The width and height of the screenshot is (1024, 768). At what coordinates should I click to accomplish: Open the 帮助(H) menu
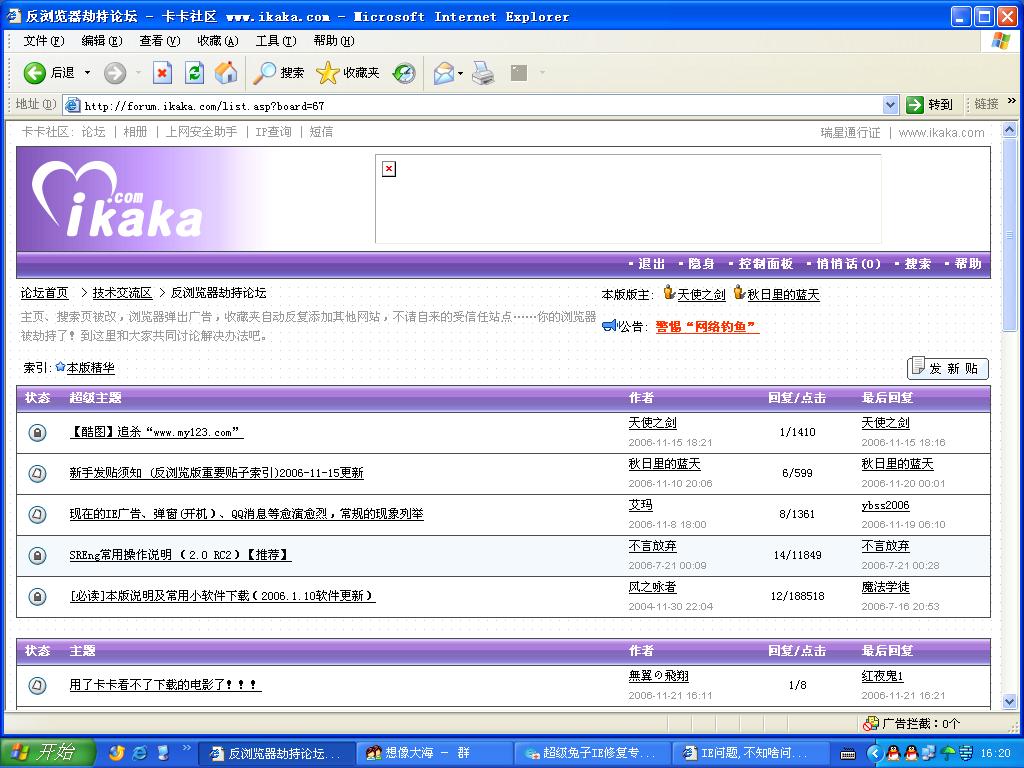[x=334, y=40]
